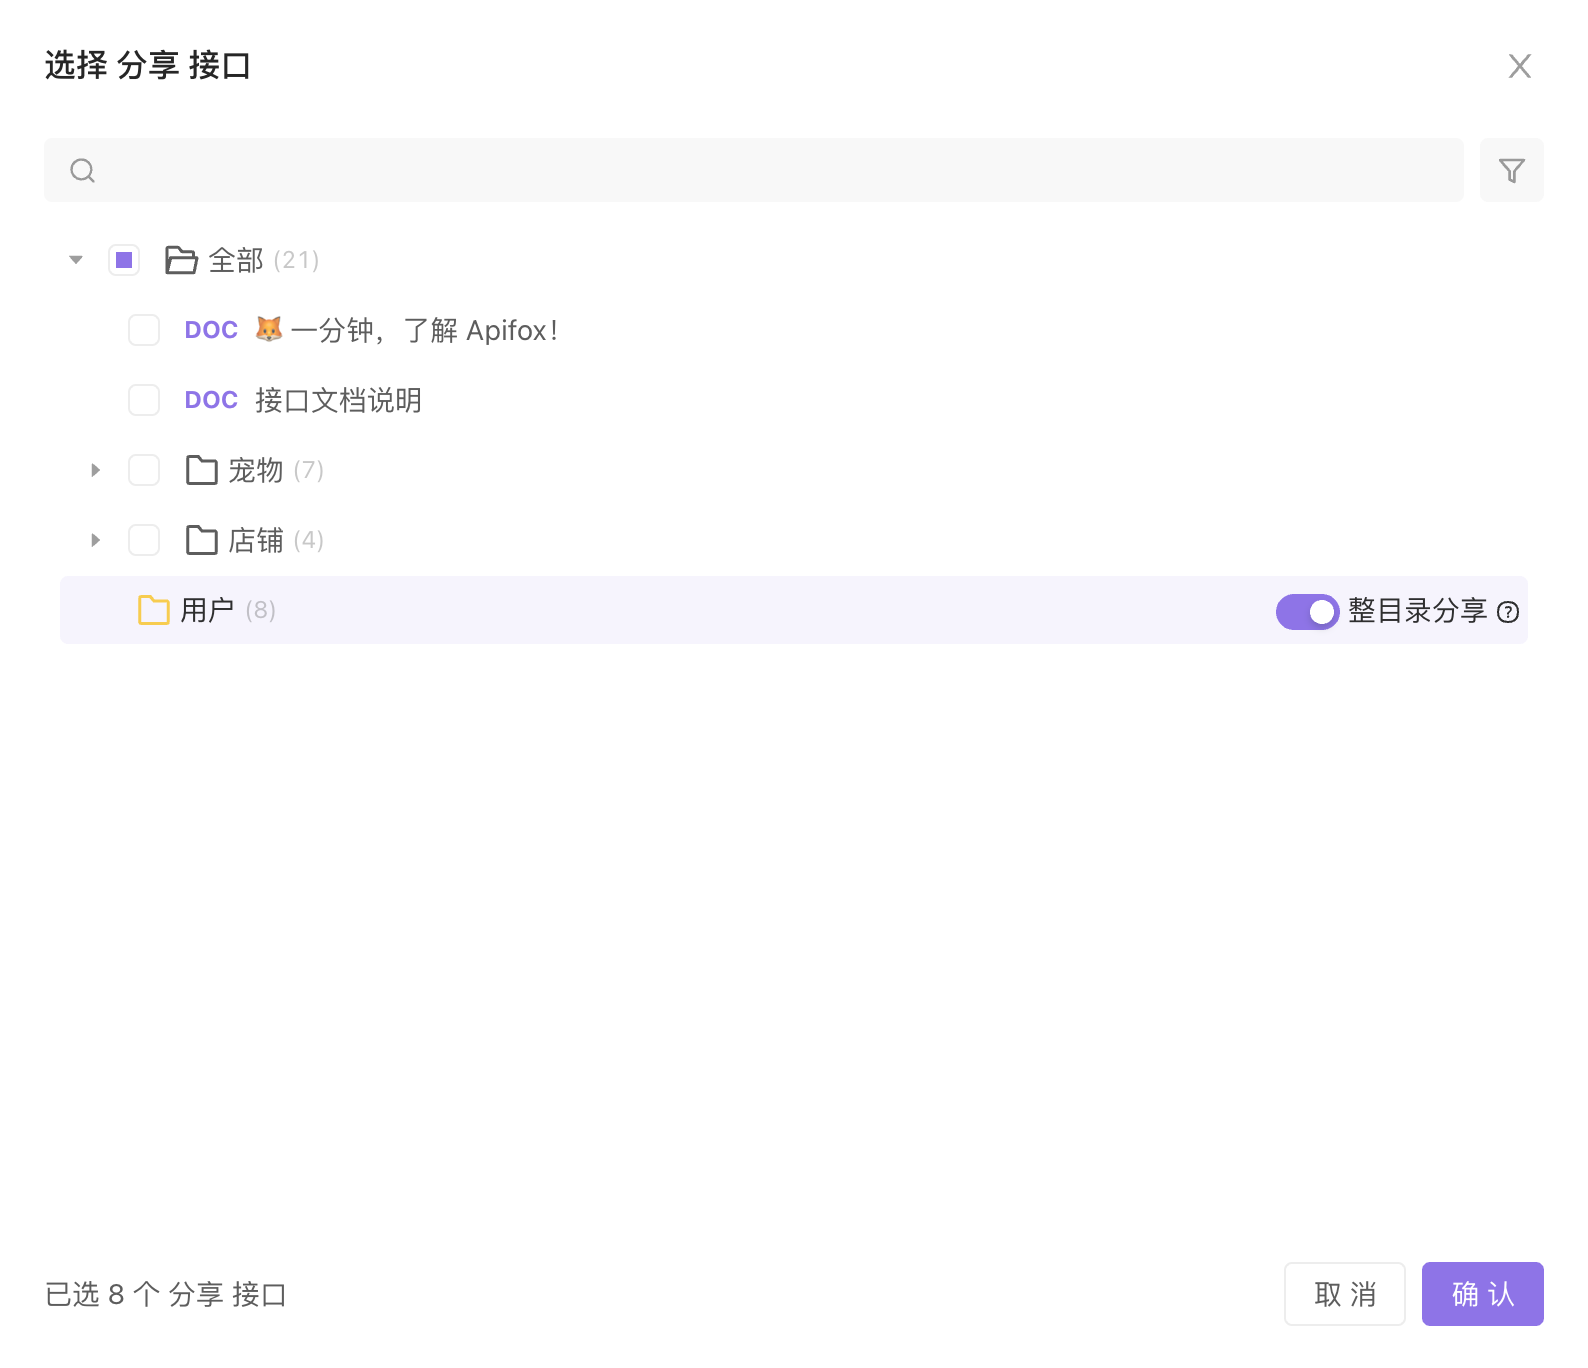Image resolution: width=1588 pixels, height=1368 pixels.
Task: Click the 店铺 folder icon
Action: pyautogui.click(x=201, y=540)
